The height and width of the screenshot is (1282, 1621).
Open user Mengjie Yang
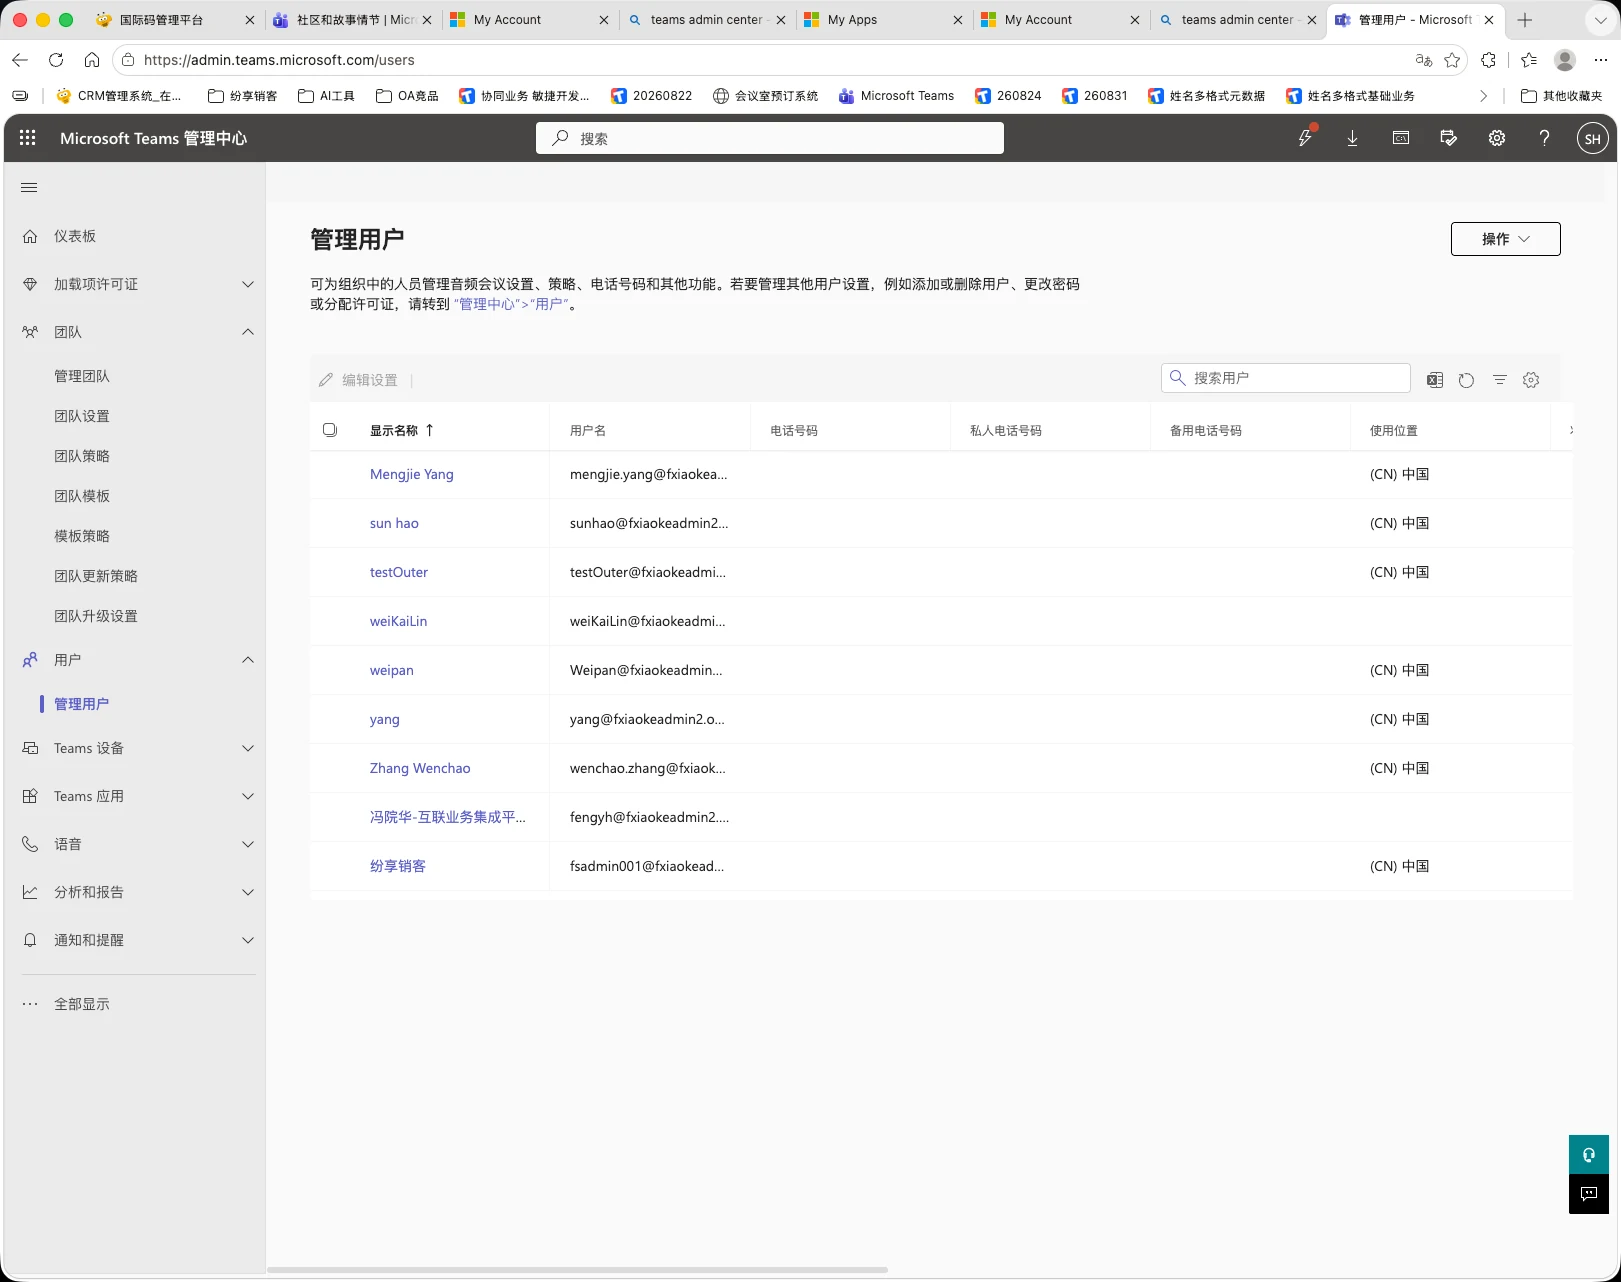coord(412,474)
